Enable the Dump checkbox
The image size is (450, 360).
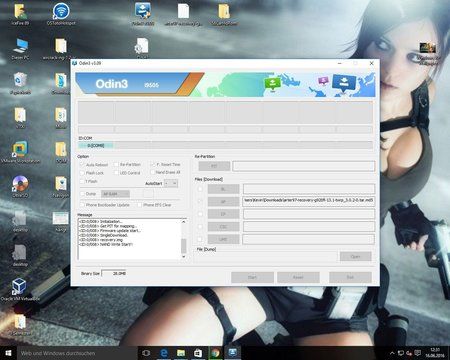(82, 194)
